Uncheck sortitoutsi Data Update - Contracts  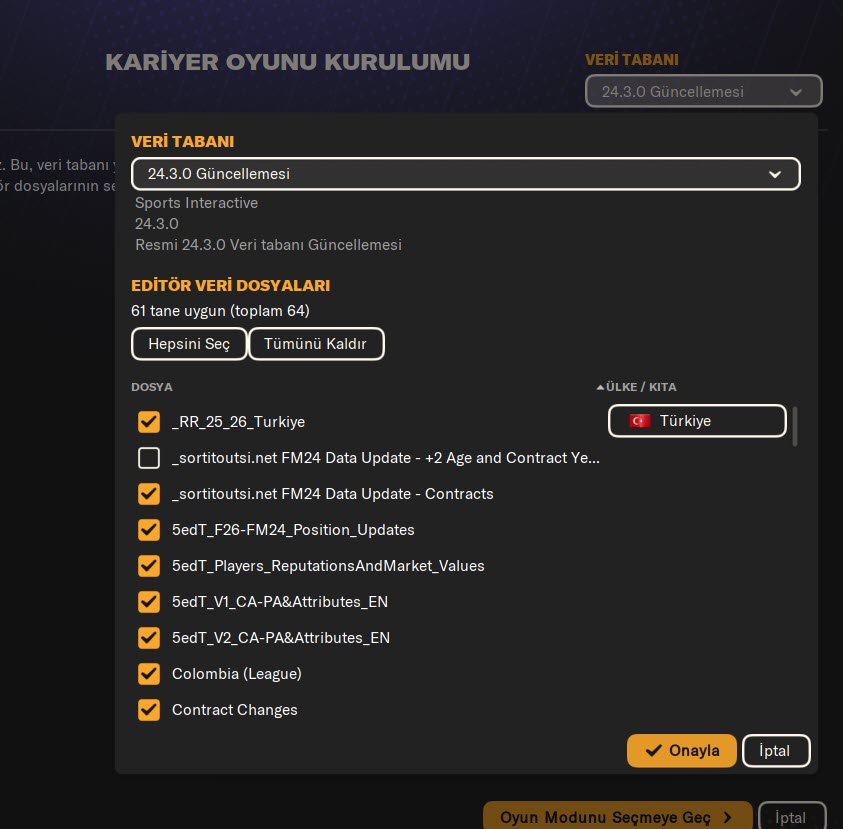pyautogui.click(x=149, y=494)
